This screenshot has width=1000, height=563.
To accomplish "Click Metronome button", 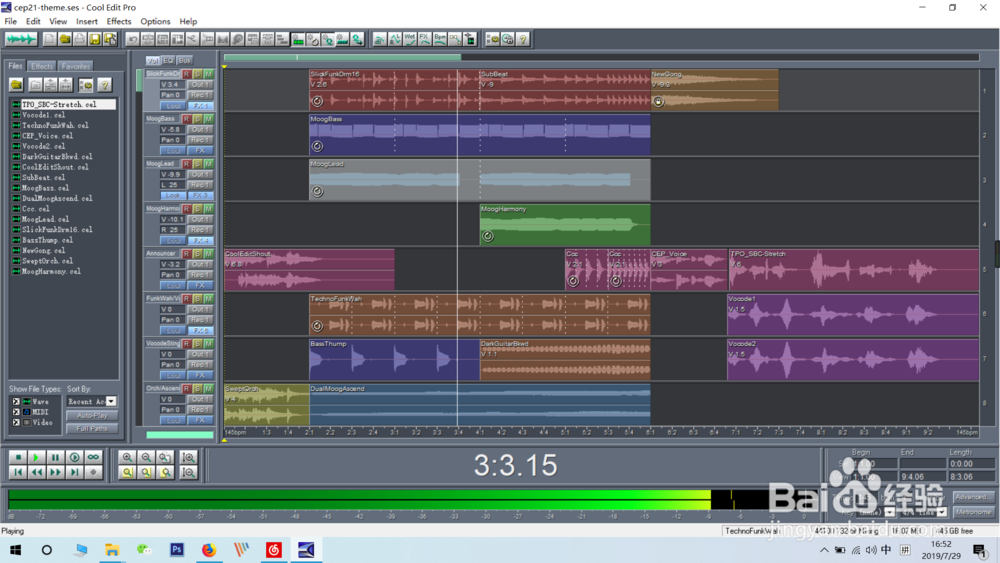I will (973, 512).
